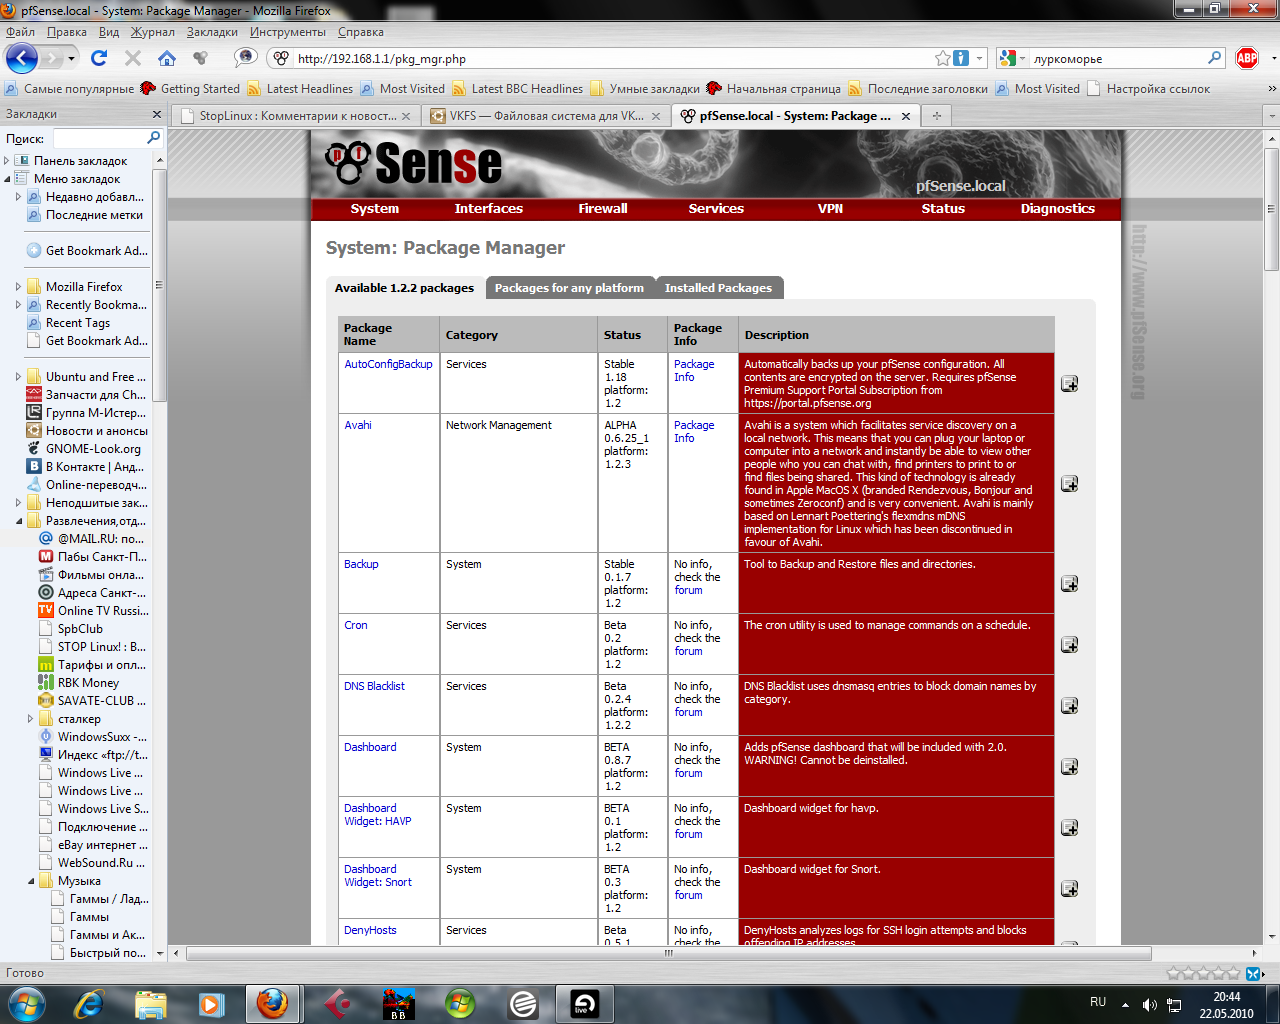The height and width of the screenshot is (1024, 1280).
Task: Install Dashboard Widget: Snort via plus icon
Action: (x=1069, y=889)
